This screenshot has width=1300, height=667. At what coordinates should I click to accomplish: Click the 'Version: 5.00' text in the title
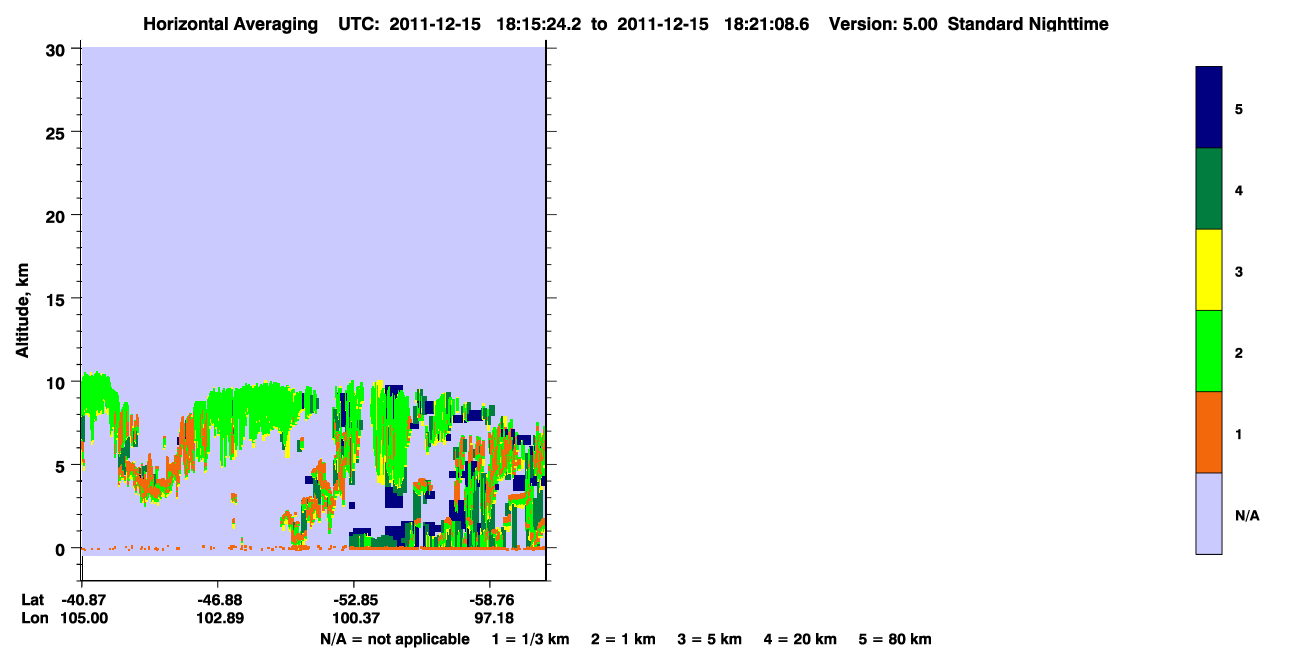pos(883,24)
